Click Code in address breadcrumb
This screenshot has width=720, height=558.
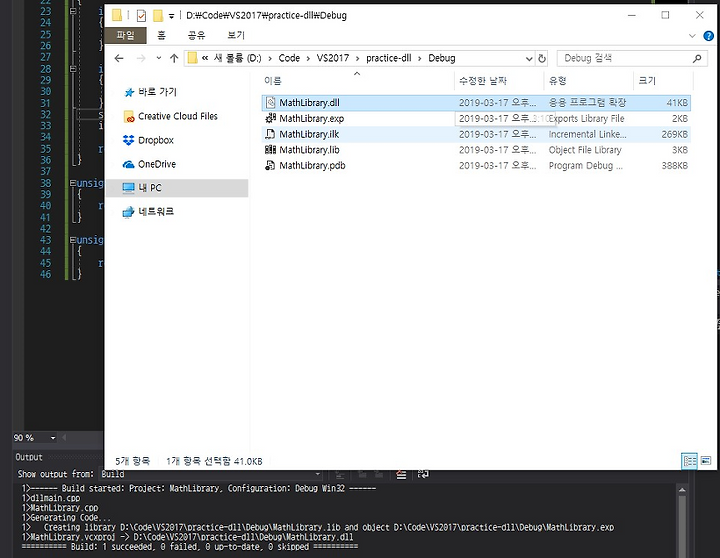(x=289, y=58)
